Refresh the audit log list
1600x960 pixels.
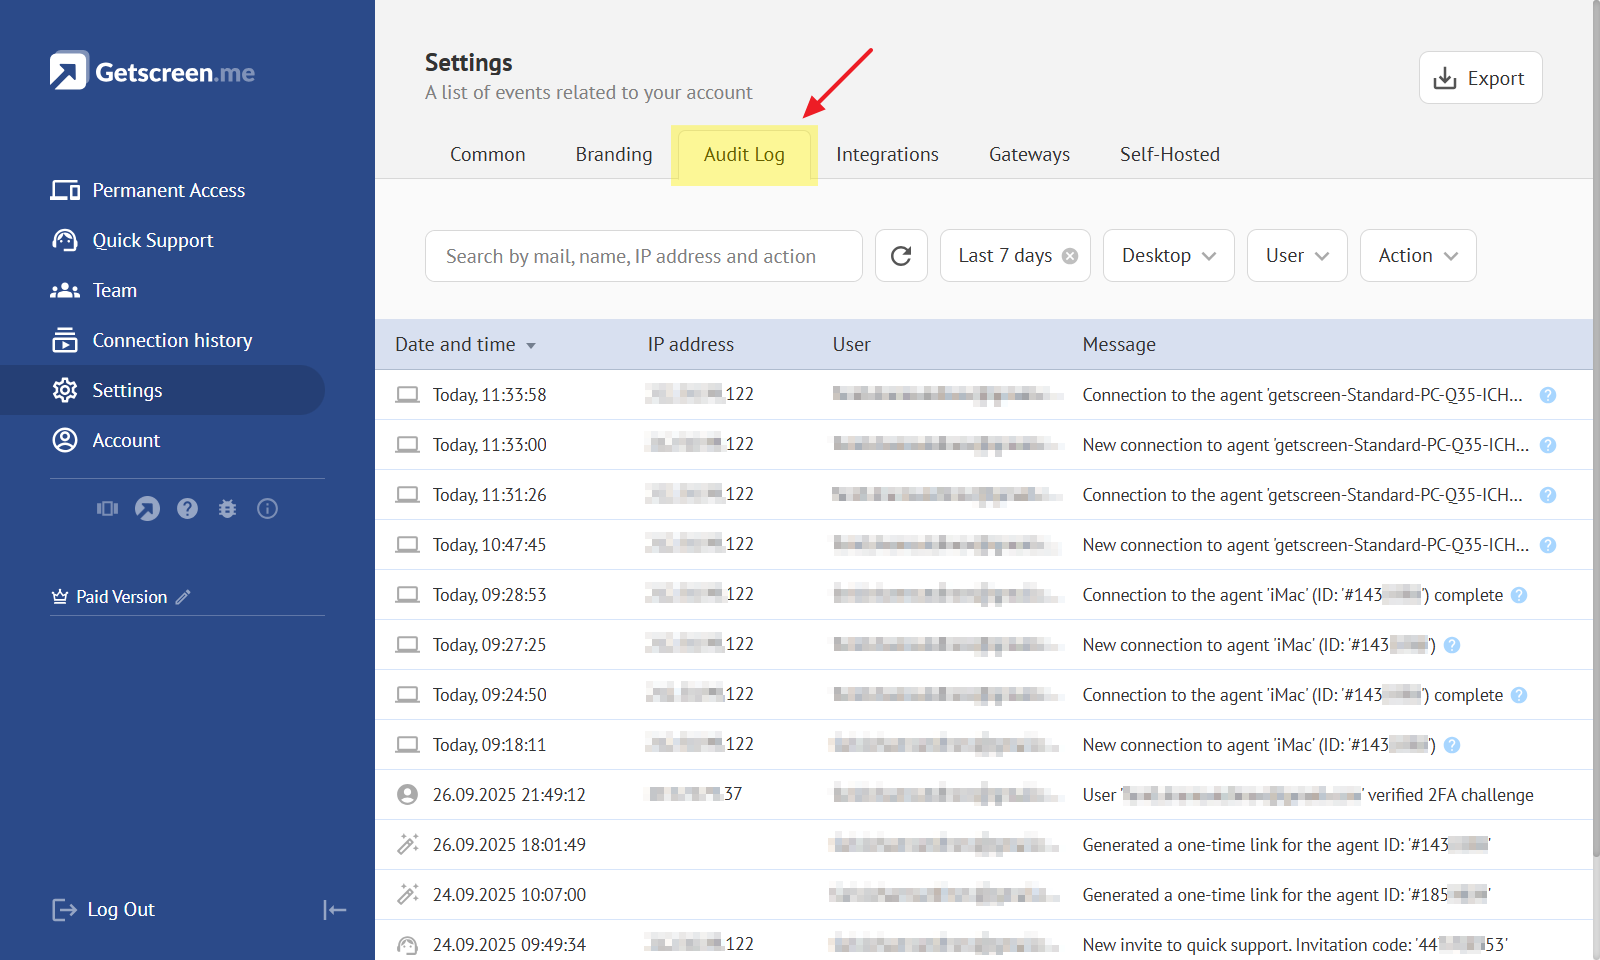coord(901,256)
